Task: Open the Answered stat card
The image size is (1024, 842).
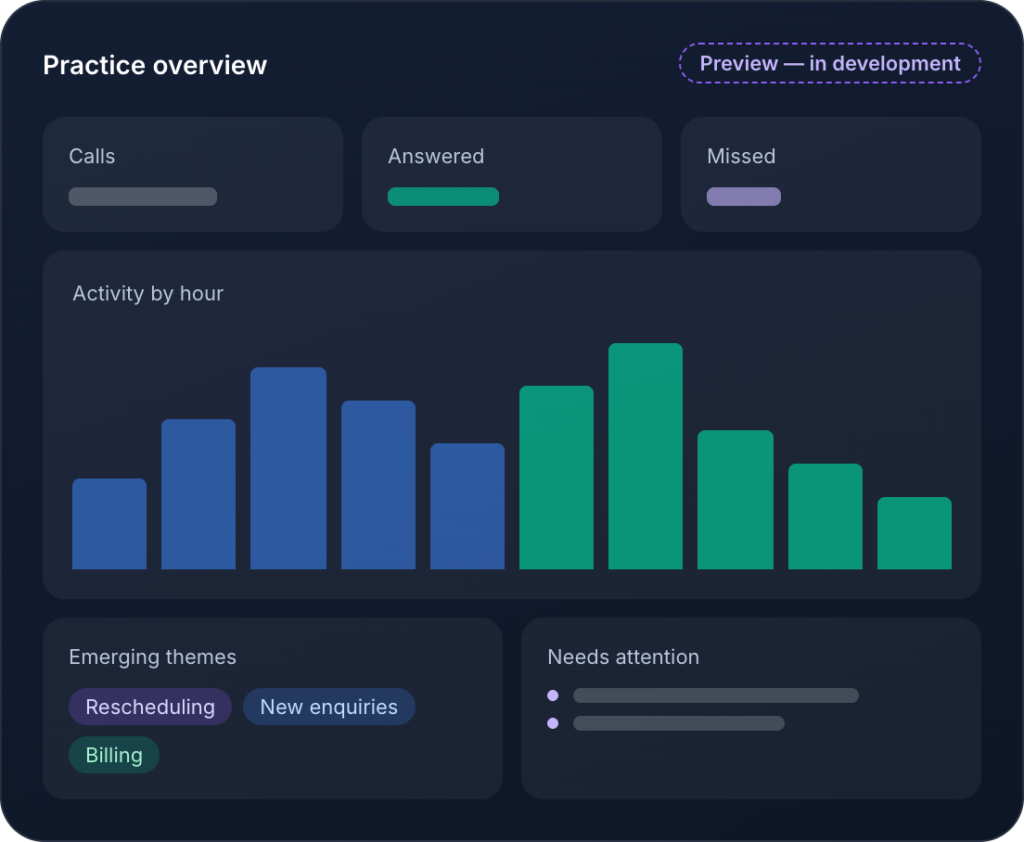Action: 512,174
